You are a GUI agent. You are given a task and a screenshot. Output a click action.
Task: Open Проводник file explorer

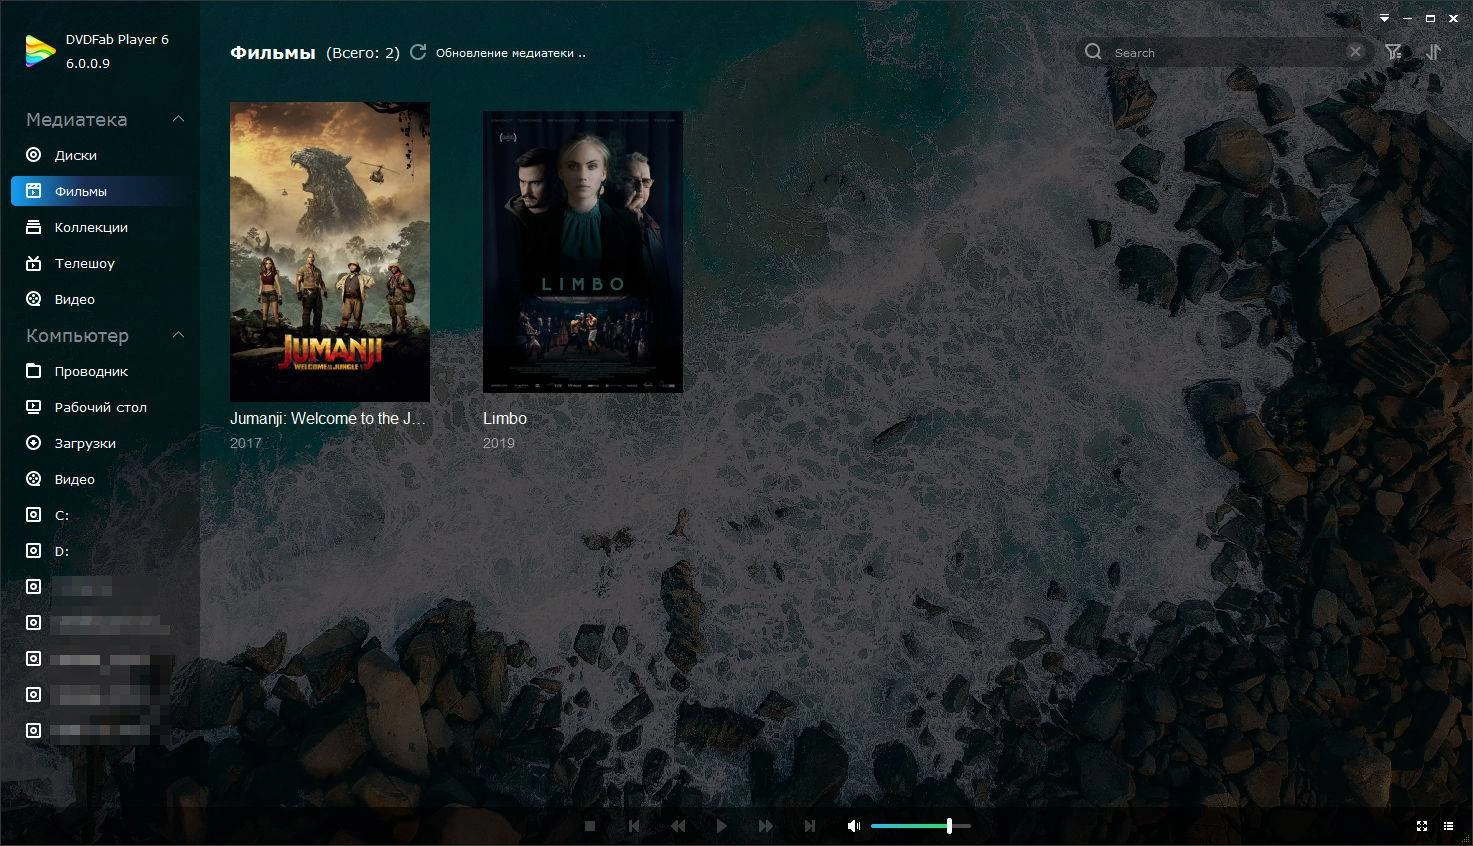point(91,371)
